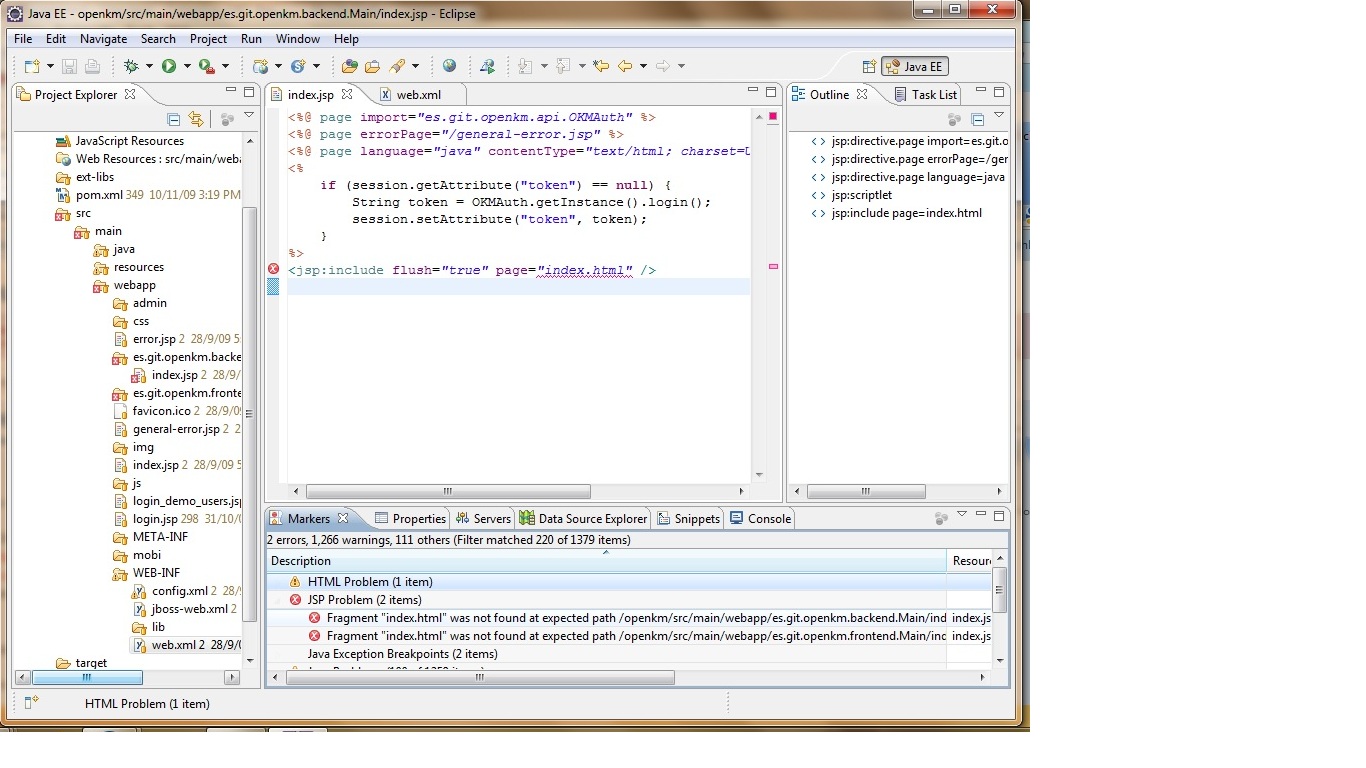Open the Properties tab
This screenshot has width=1366, height=768.
[410, 518]
